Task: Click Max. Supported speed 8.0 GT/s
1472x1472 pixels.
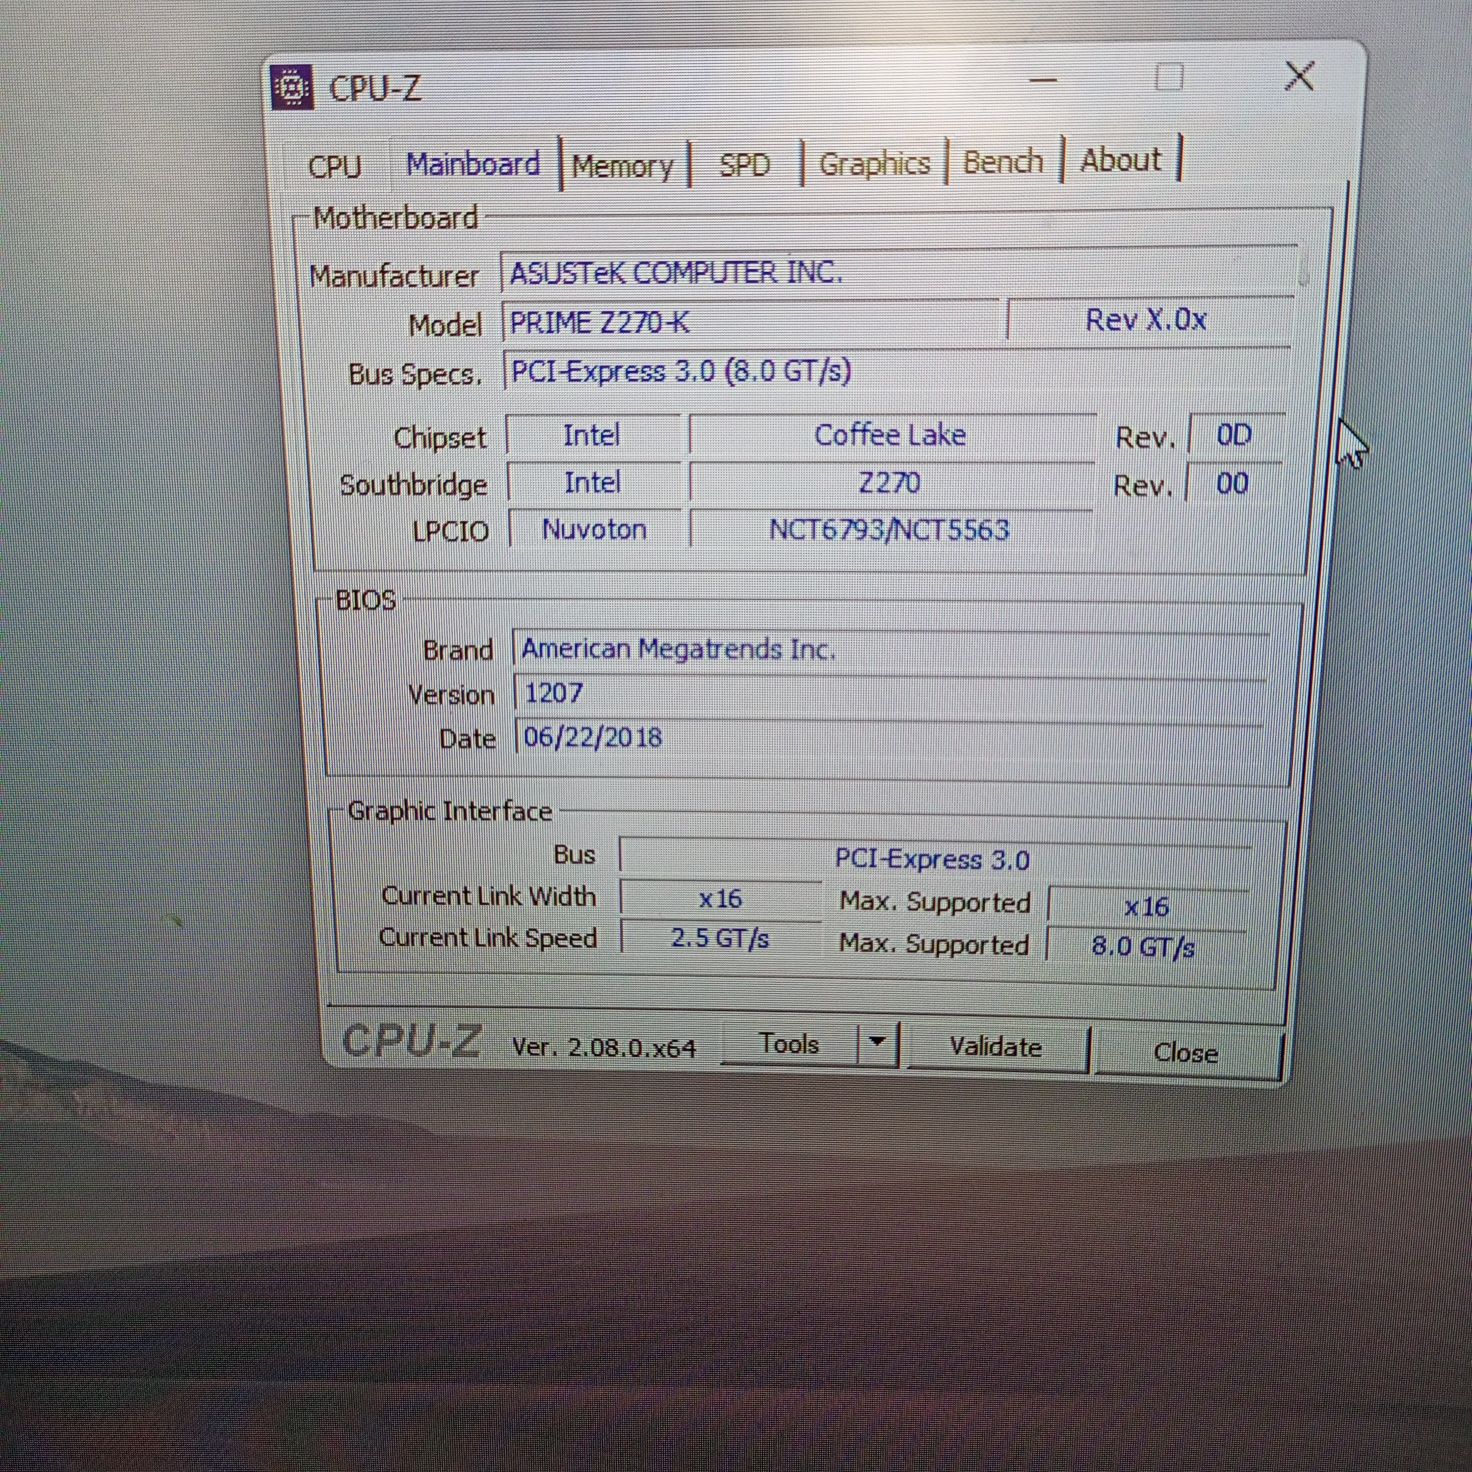Action: pyautogui.click(x=1144, y=946)
